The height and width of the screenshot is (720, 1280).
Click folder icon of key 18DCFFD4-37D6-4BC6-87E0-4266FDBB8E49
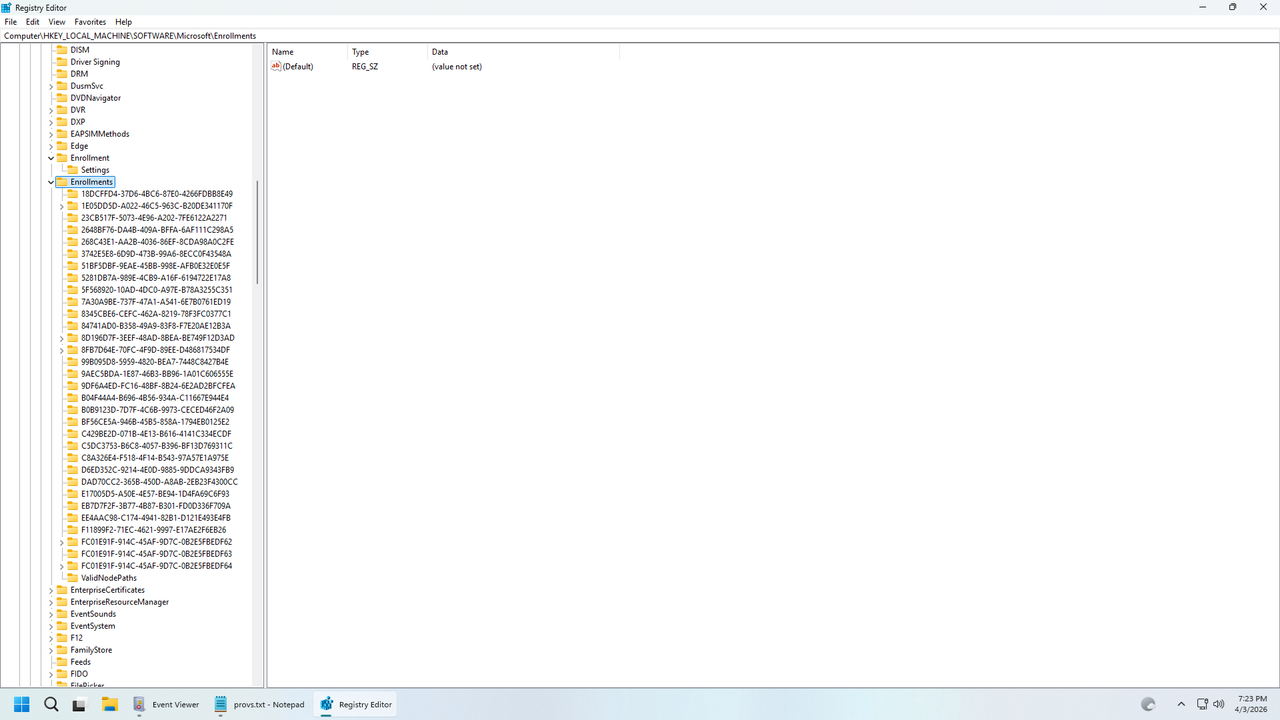pyautogui.click(x=72, y=194)
